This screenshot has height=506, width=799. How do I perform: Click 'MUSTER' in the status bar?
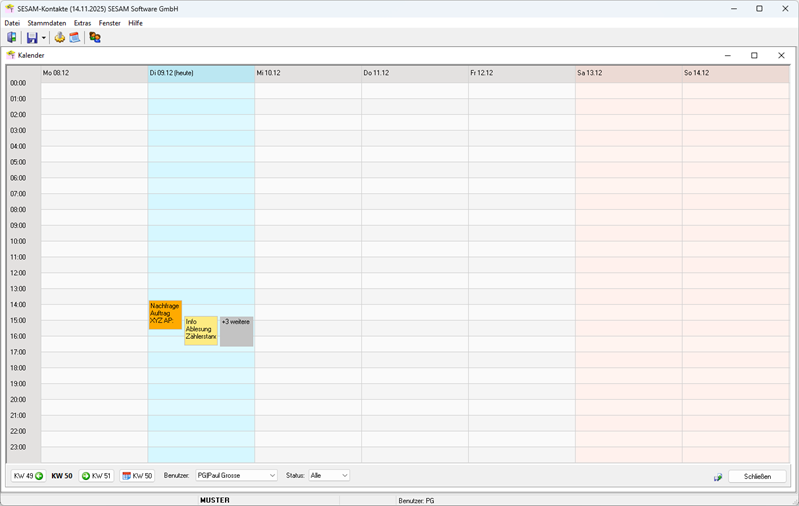coord(215,500)
